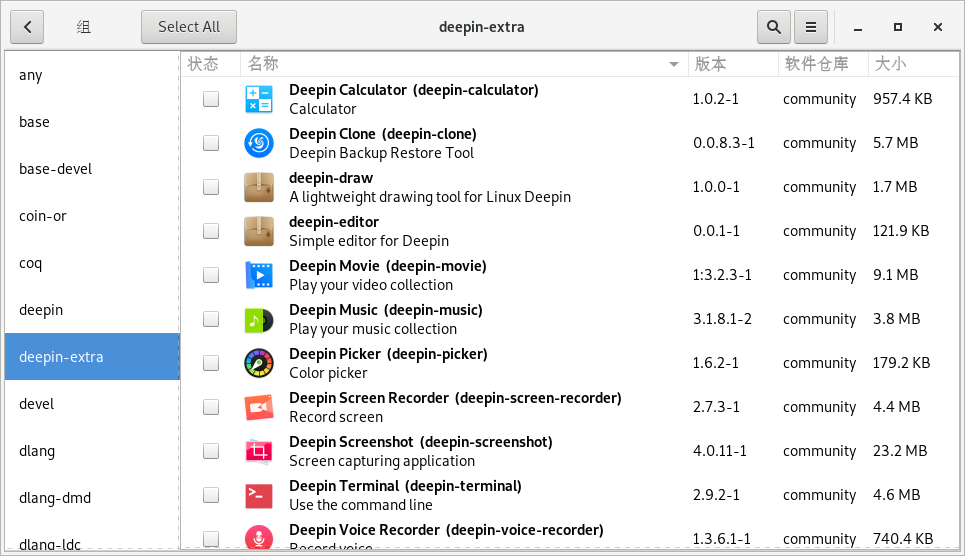965x556 pixels.
Task: Choose the 'dlang-dmd' group
Action: (92, 498)
